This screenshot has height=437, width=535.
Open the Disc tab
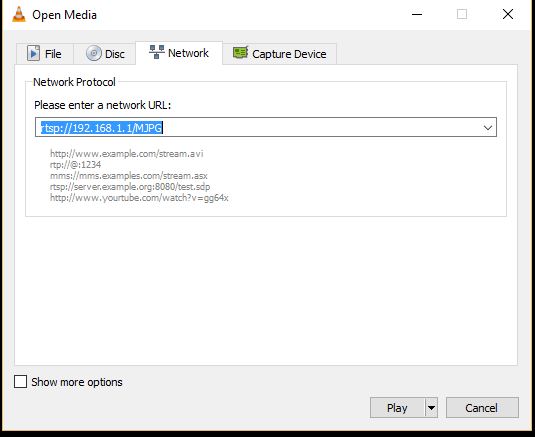105,54
